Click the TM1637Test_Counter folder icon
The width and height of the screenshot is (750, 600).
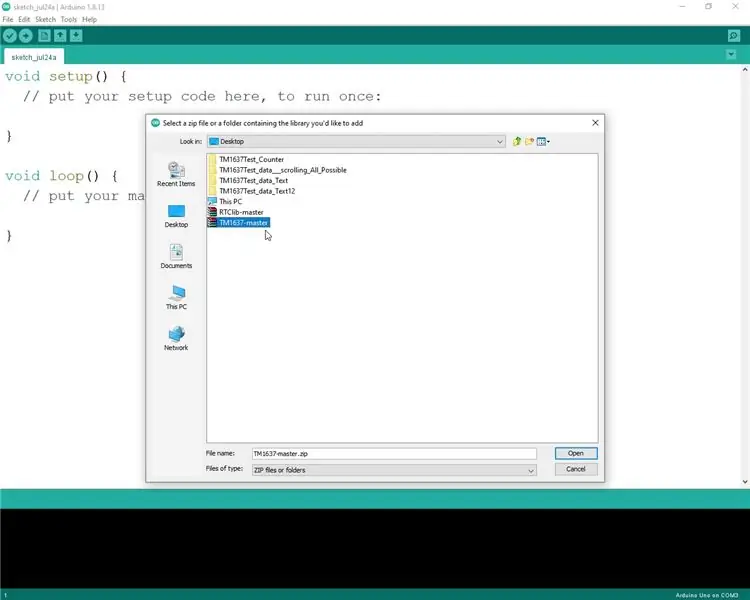point(213,159)
